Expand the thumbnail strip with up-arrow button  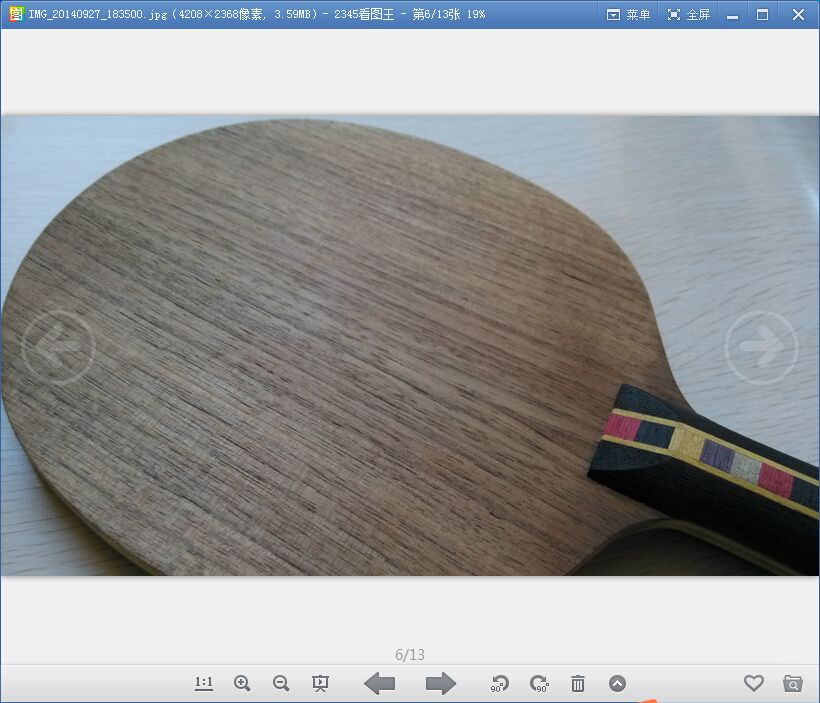(617, 683)
